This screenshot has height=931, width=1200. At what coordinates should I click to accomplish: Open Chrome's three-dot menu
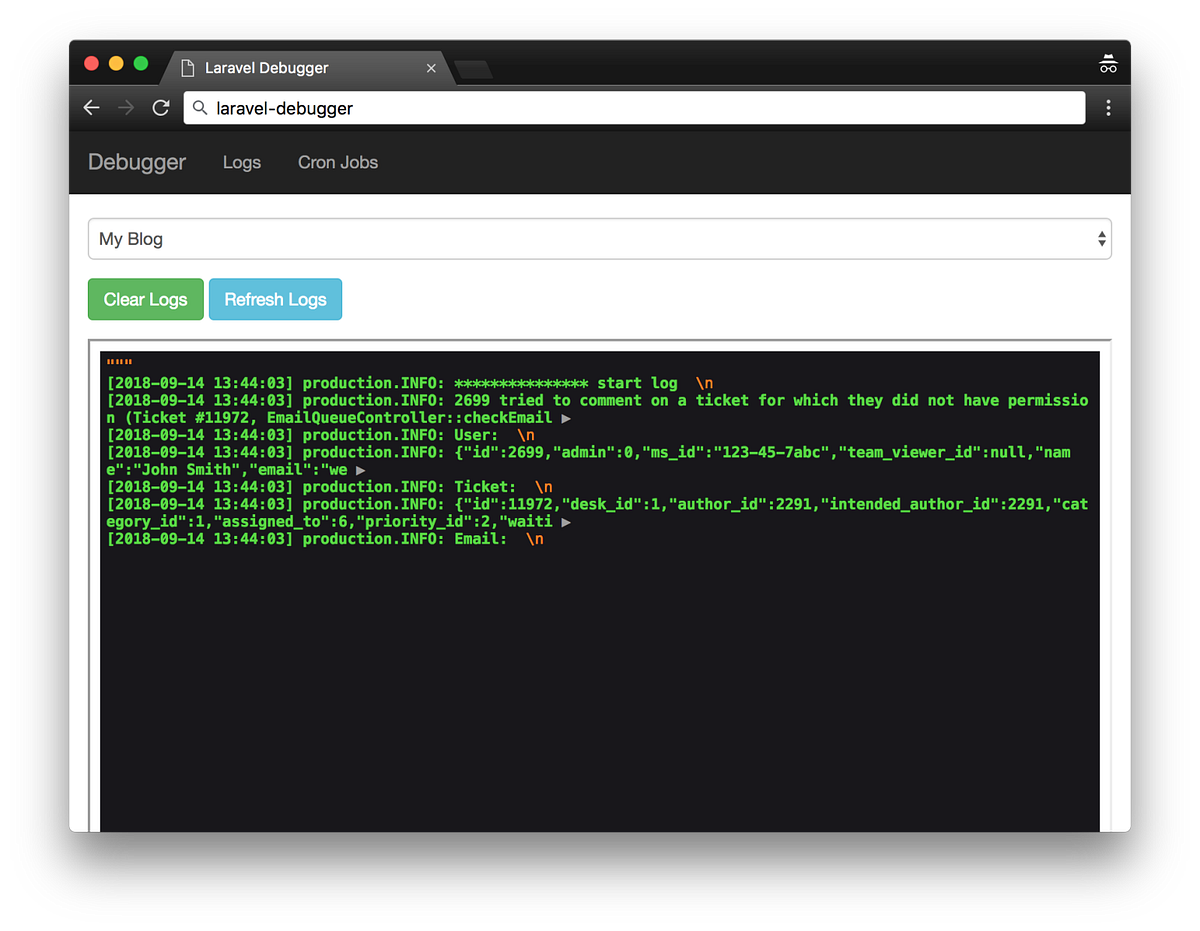1108,107
